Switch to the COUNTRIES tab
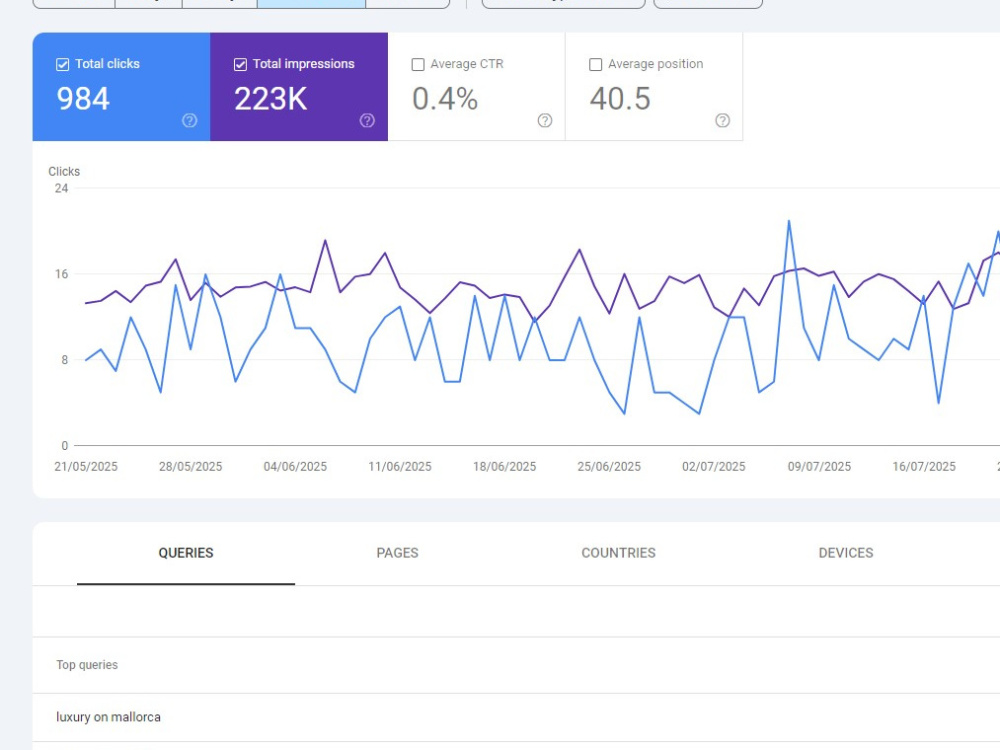Image resolution: width=1000 pixels, height=750 pixels. click(619, 553)
